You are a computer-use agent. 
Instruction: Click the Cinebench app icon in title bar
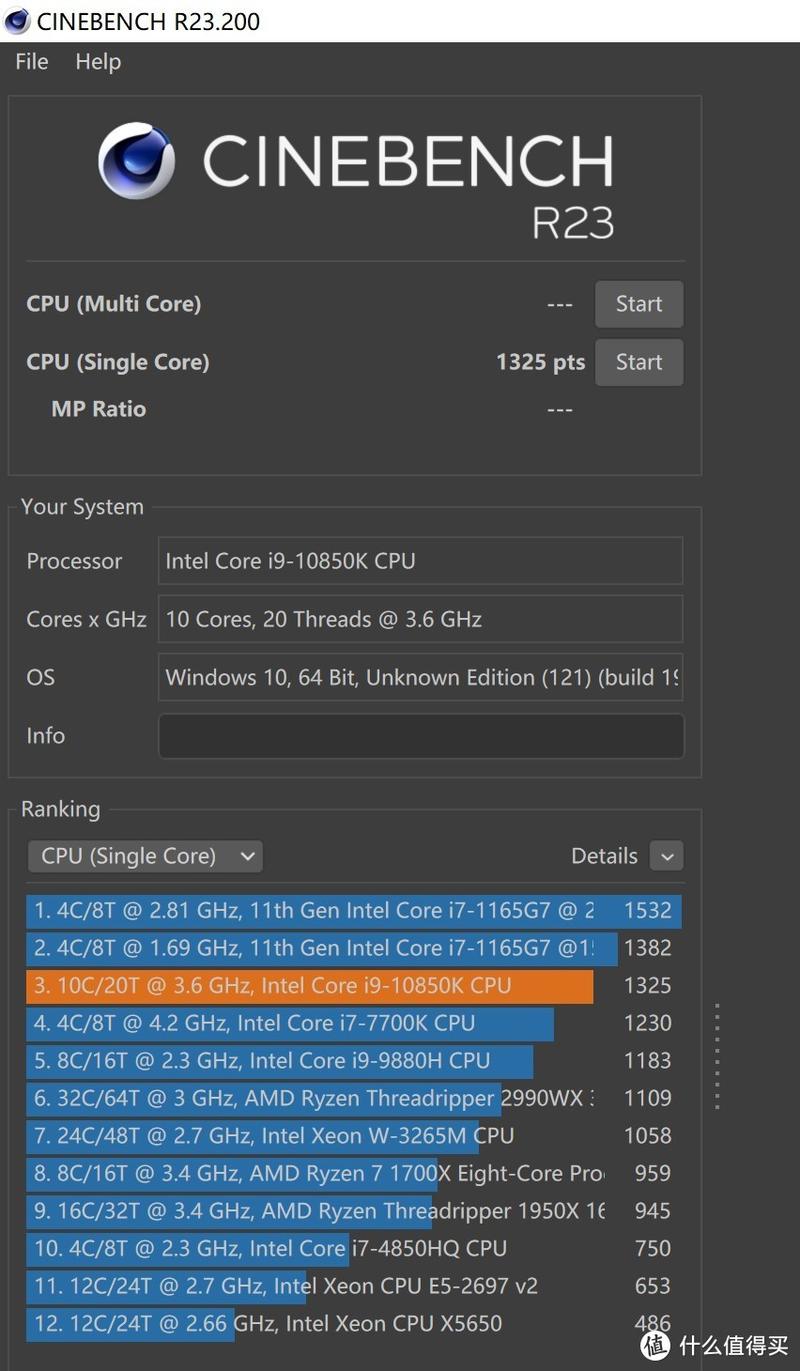click(16, 21)
